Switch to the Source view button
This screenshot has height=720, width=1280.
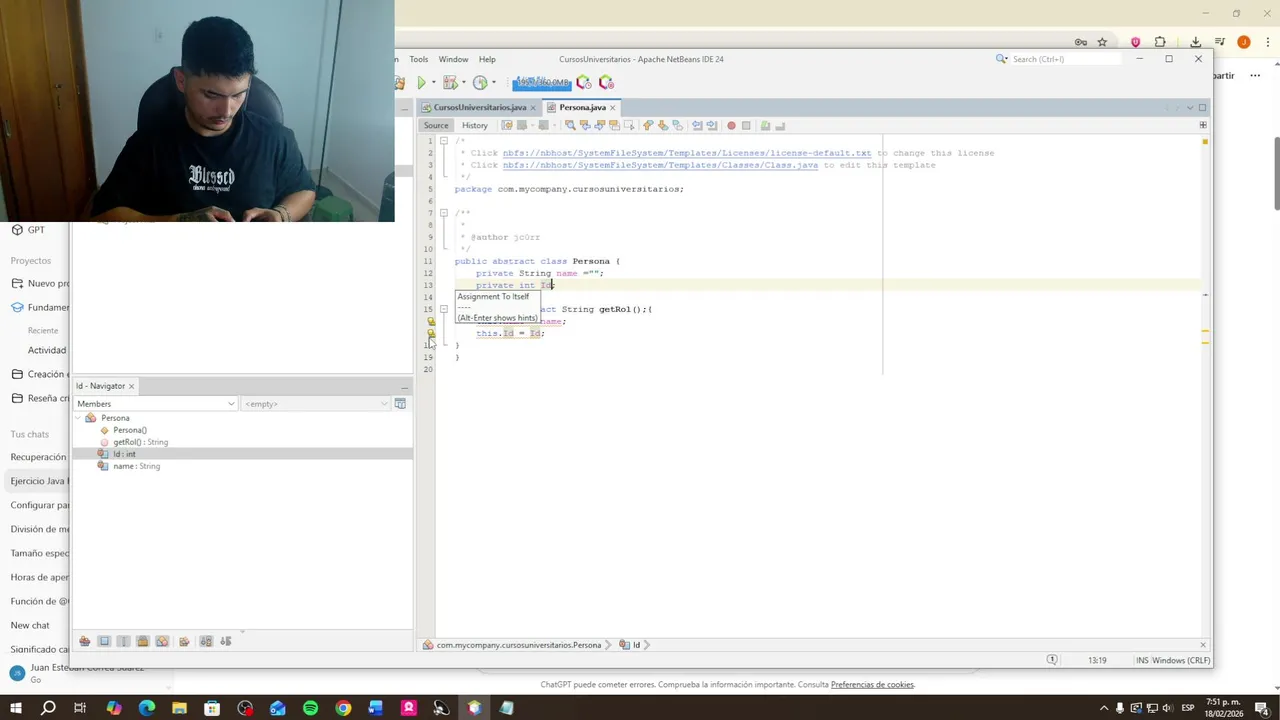436,125
